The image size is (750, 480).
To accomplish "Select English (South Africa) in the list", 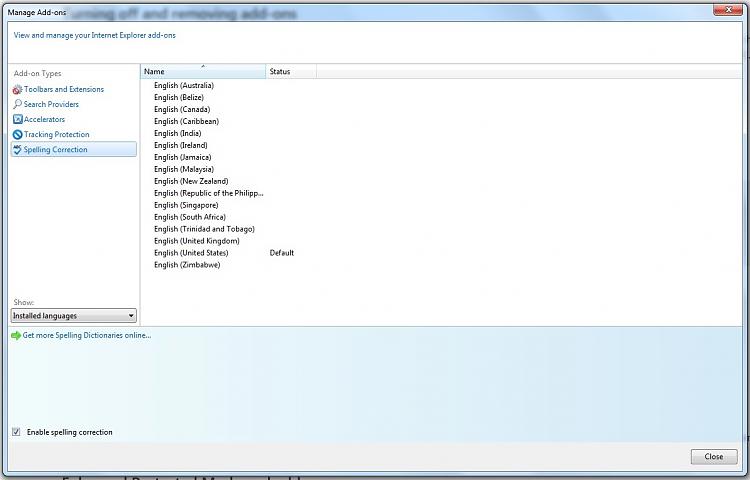I will (x=189, y=217).
